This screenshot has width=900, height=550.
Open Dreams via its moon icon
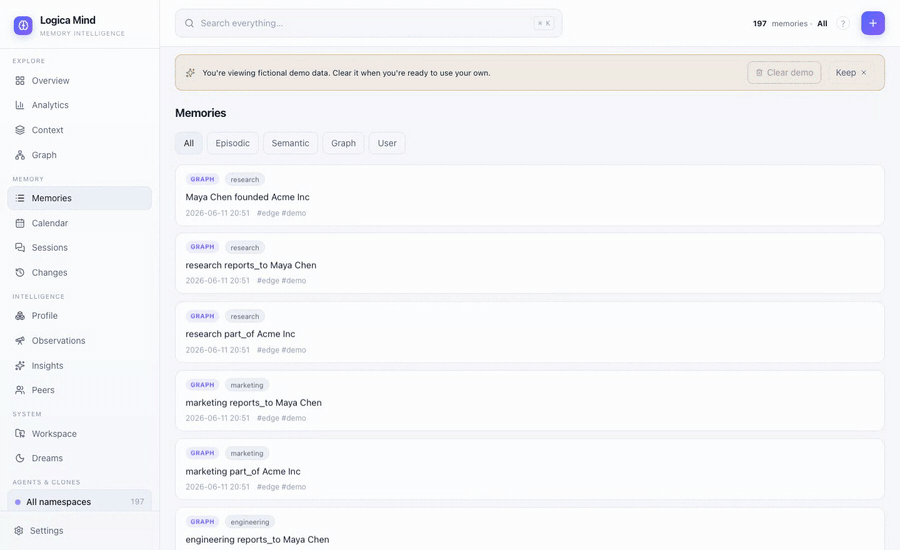pyautogui.click(x=20, y=458)
